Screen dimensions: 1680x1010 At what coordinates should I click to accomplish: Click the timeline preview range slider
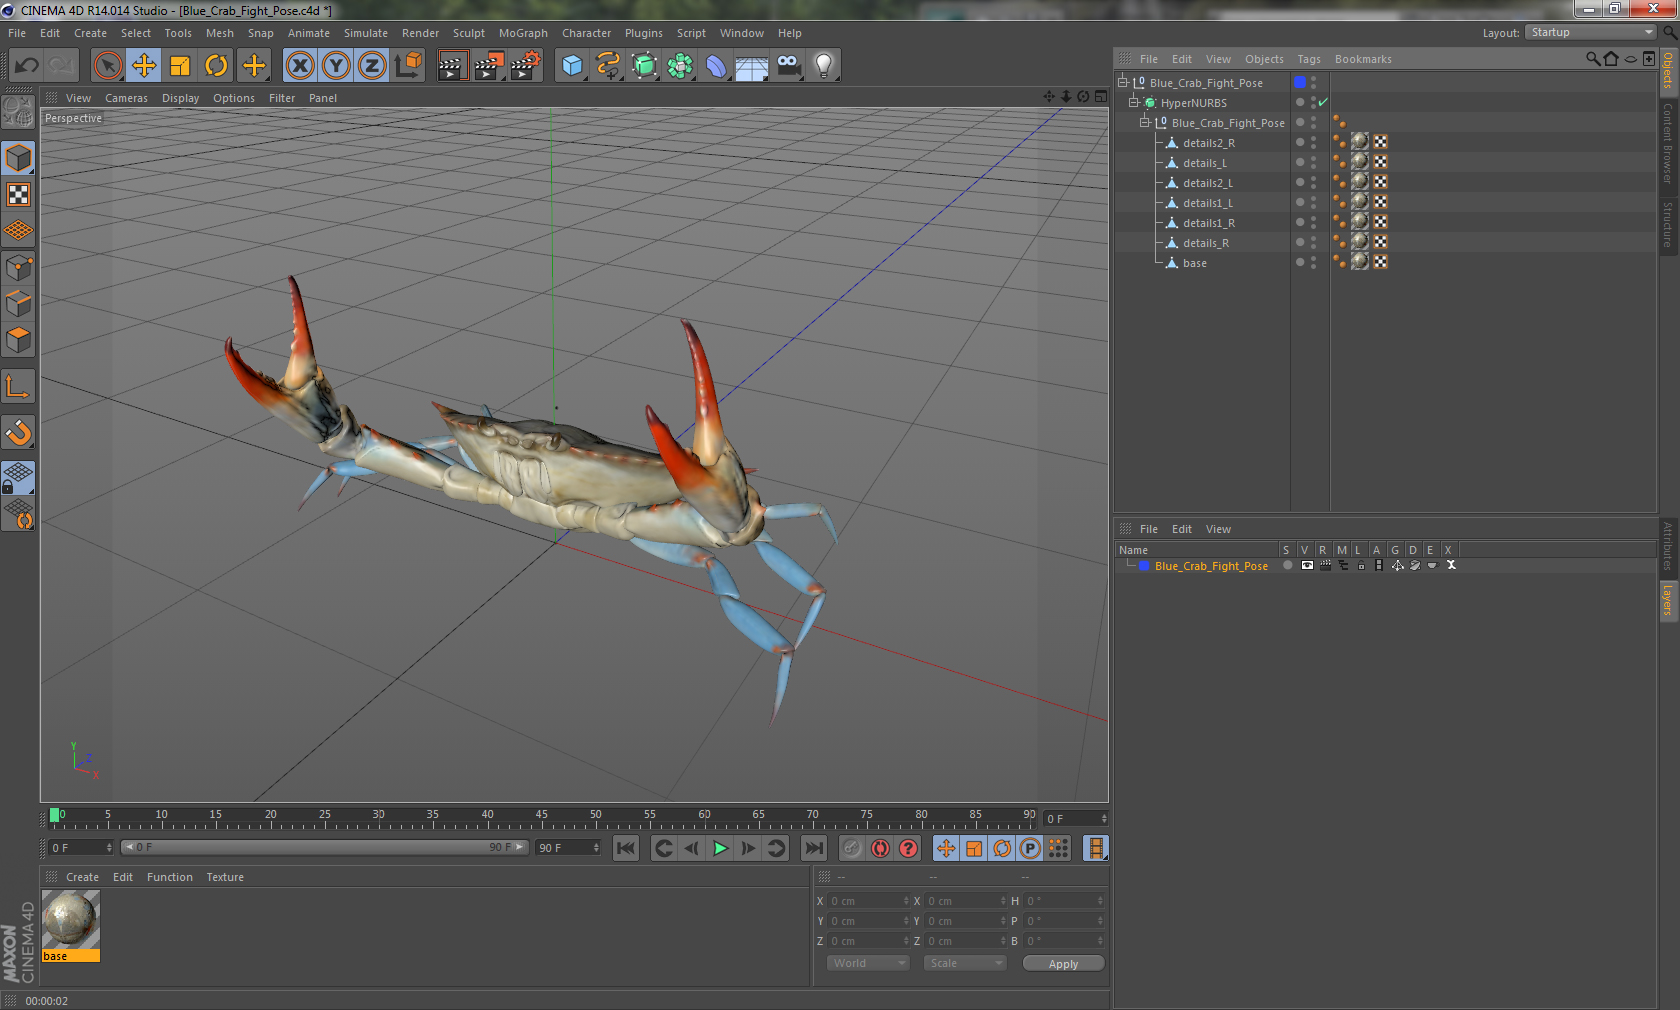point(325,847)
